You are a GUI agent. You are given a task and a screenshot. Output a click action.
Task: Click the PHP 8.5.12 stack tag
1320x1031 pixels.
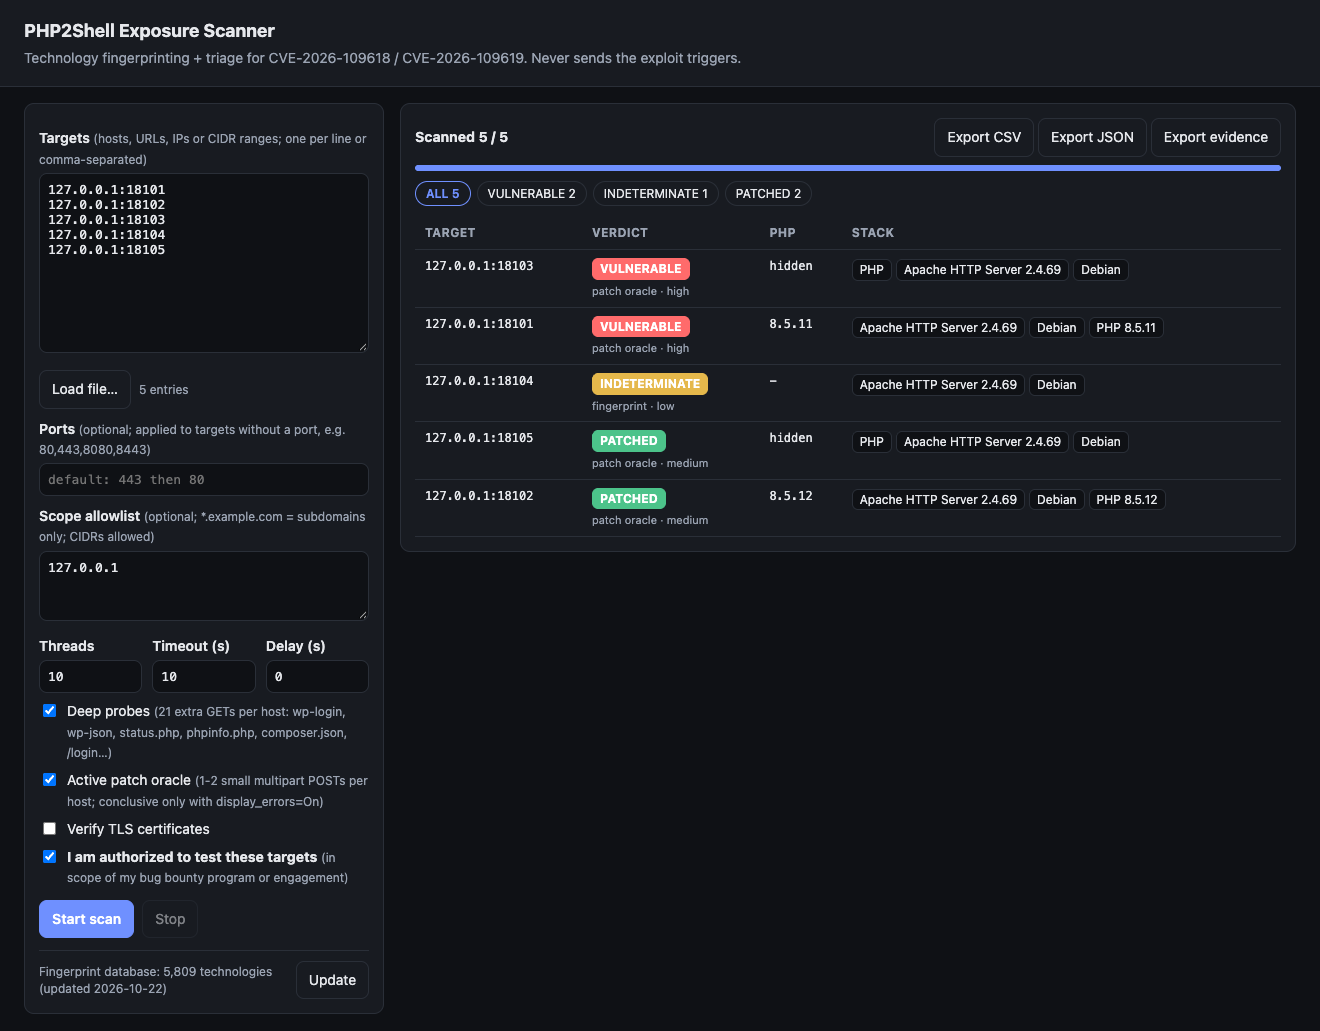tap(1127, 500)
